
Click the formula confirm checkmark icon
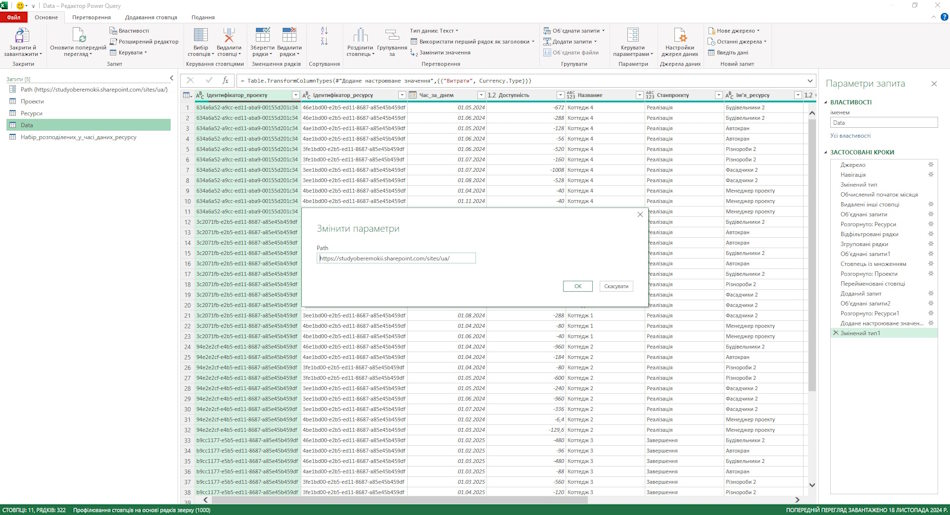(209, 81)
